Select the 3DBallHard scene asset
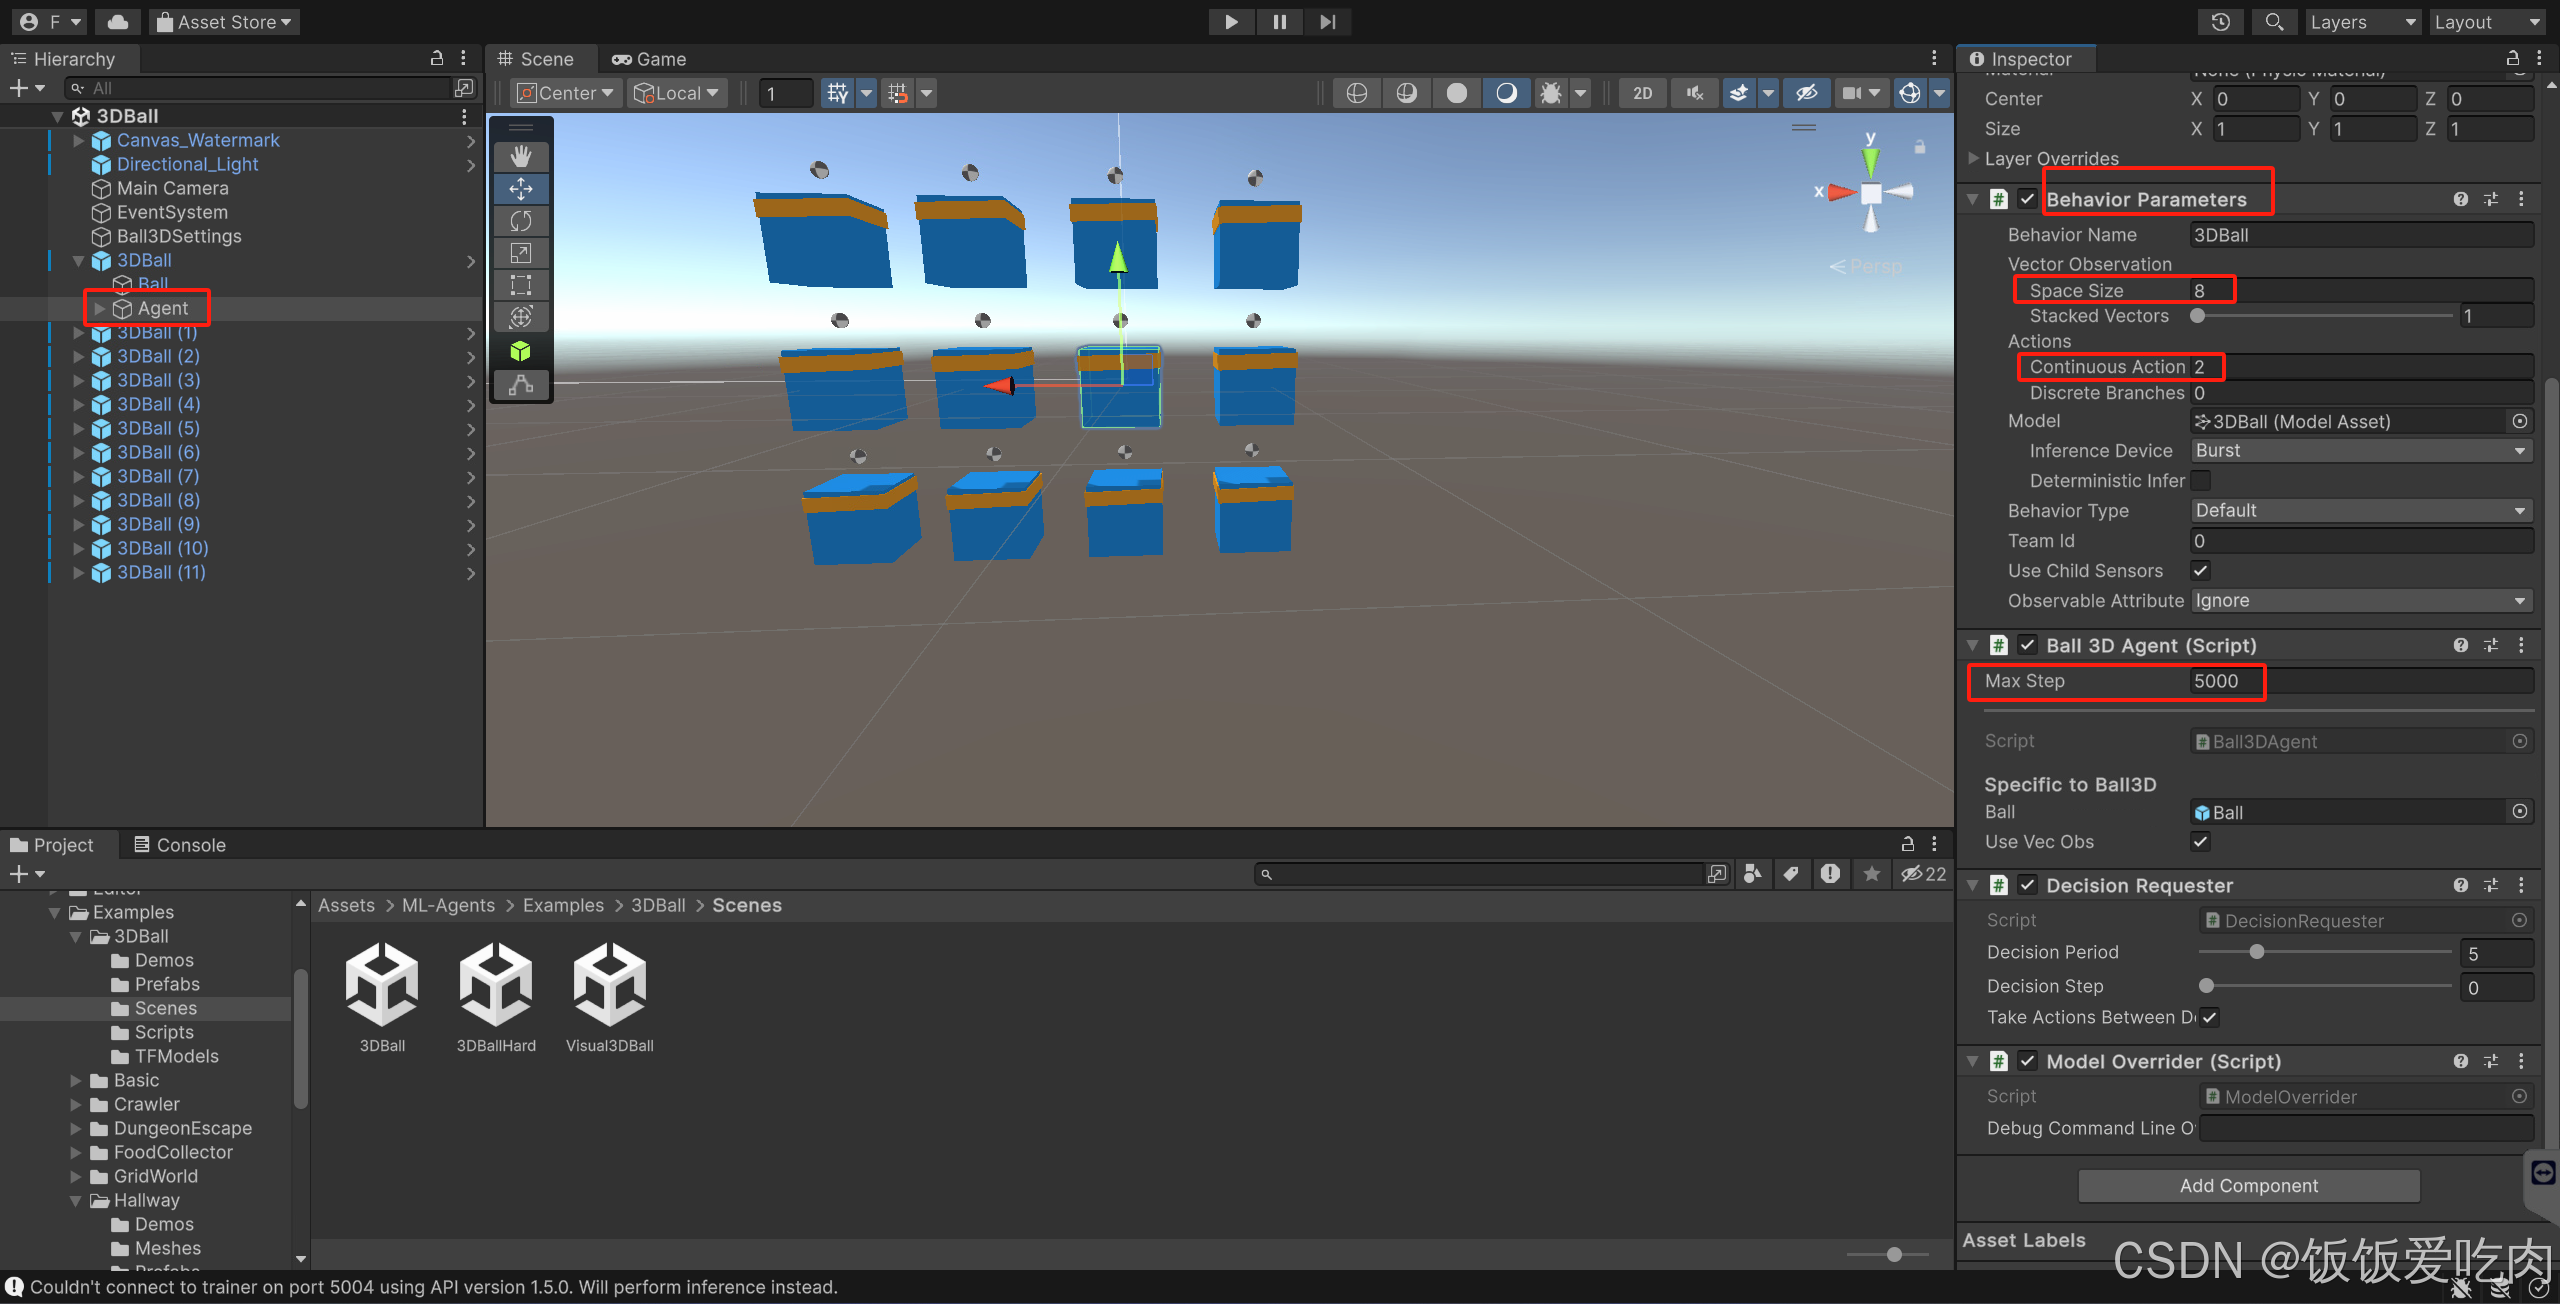This screenshot has height=1304, width=2560. point(496,997)
